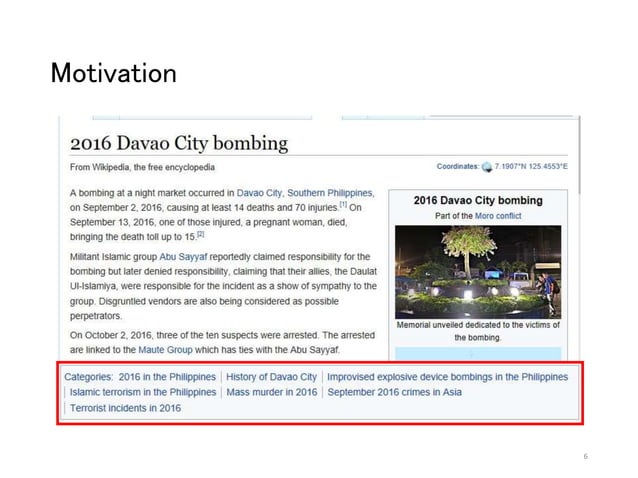The width and height of the screenshot is (638, 478).
Task: Open the 7.1907°N 125.4553°E coordinates link
Action: click(531, 166)
